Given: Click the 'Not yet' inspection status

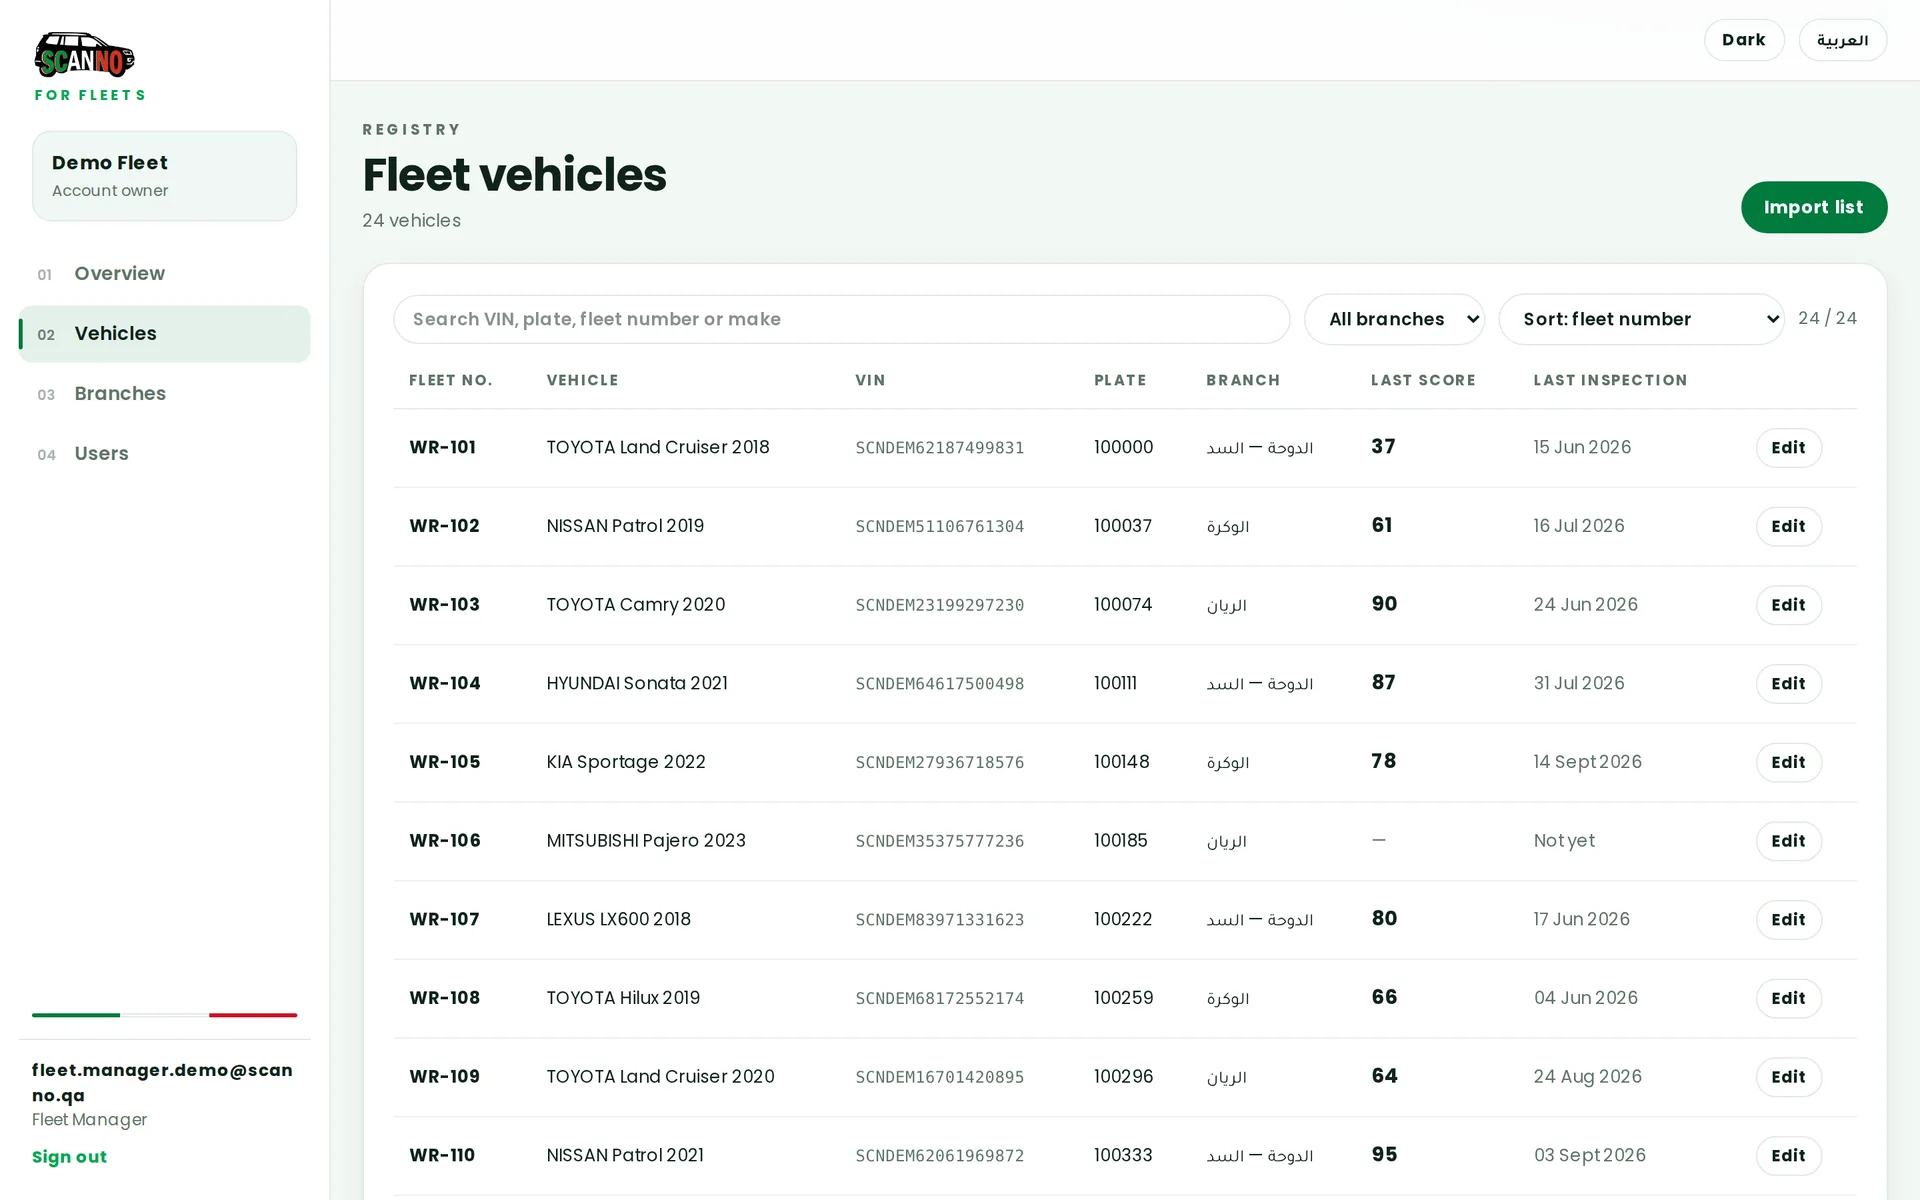Looking at the screenshot, I should pyautogui.click(x=1564, y=841).
